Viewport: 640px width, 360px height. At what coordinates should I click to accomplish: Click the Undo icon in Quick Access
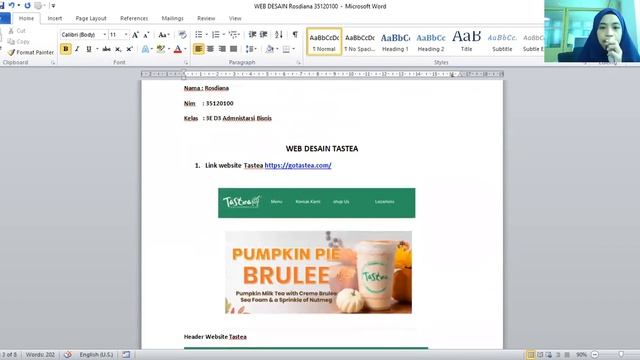tap(11, 5)
